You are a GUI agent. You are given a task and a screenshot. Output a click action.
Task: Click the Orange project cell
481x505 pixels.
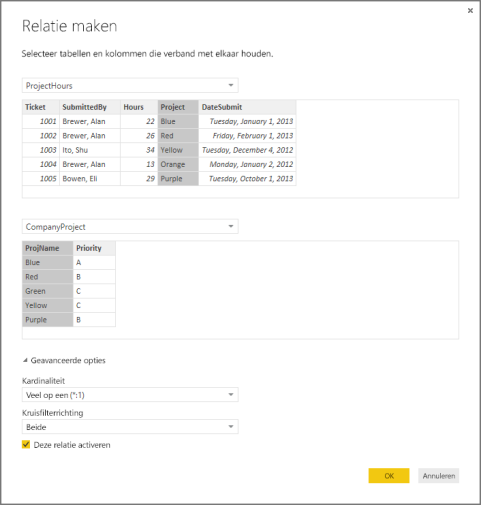178,165
